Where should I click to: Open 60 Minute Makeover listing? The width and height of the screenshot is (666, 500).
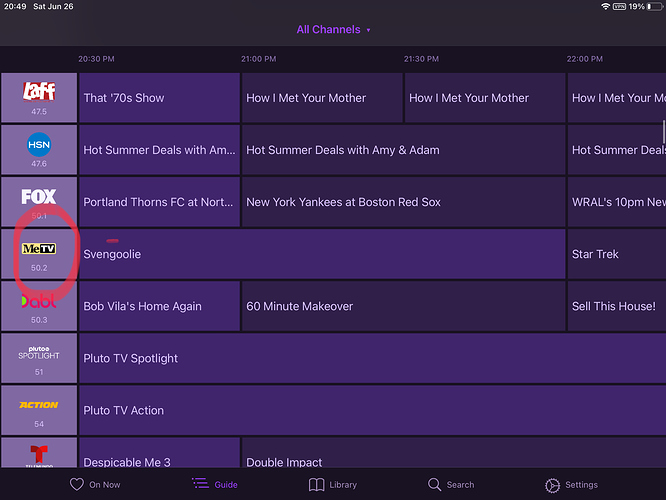click(x=403, y=306)
